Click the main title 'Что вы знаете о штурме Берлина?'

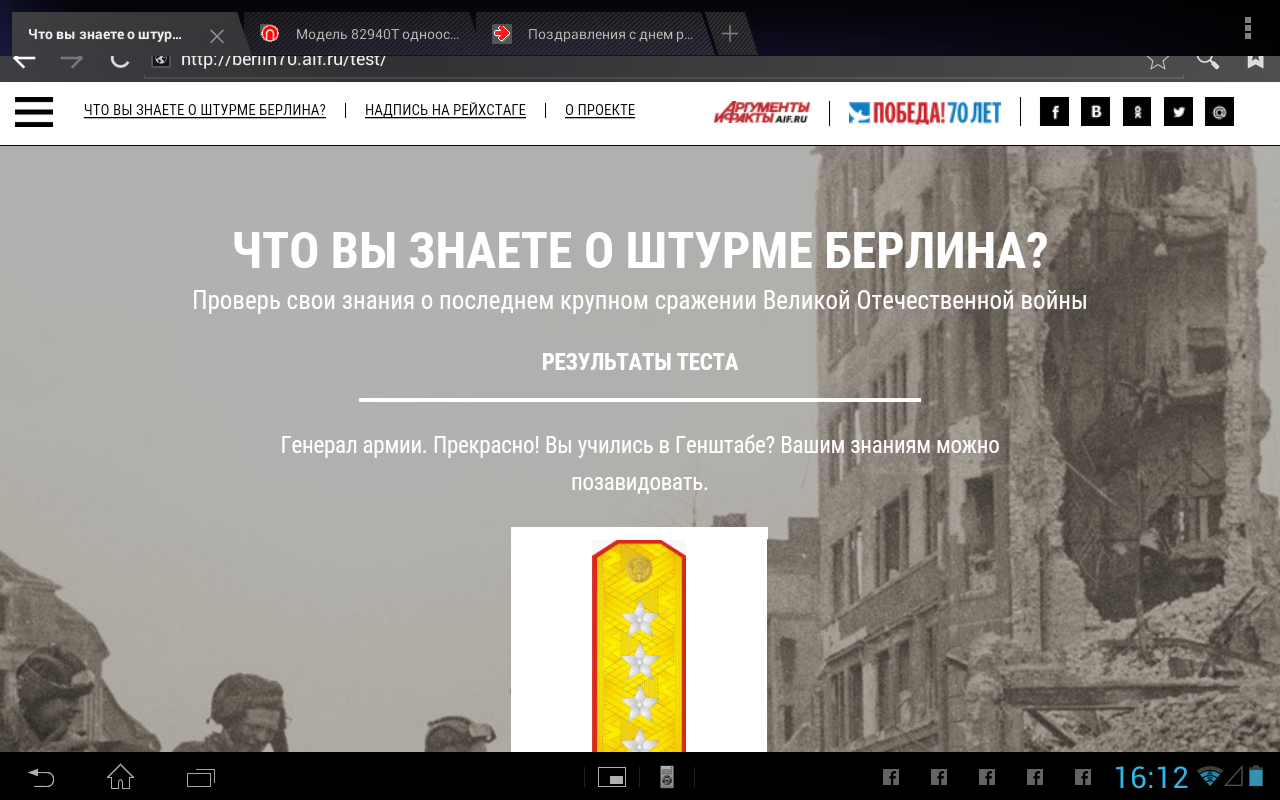click(640, 251)
